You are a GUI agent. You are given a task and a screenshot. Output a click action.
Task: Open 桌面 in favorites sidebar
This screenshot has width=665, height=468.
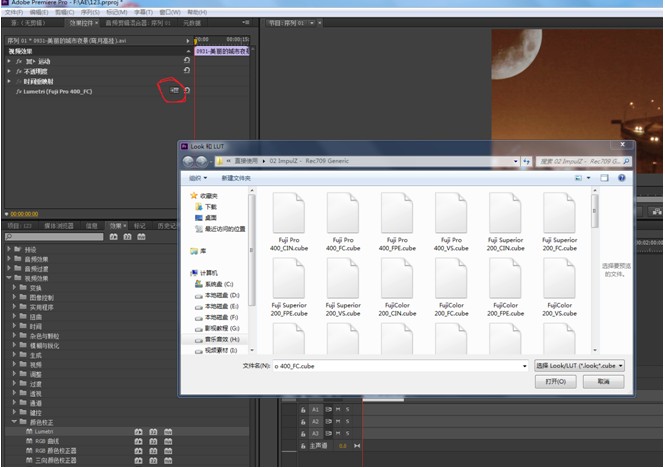pyautogui.click(x=206, y=218)
